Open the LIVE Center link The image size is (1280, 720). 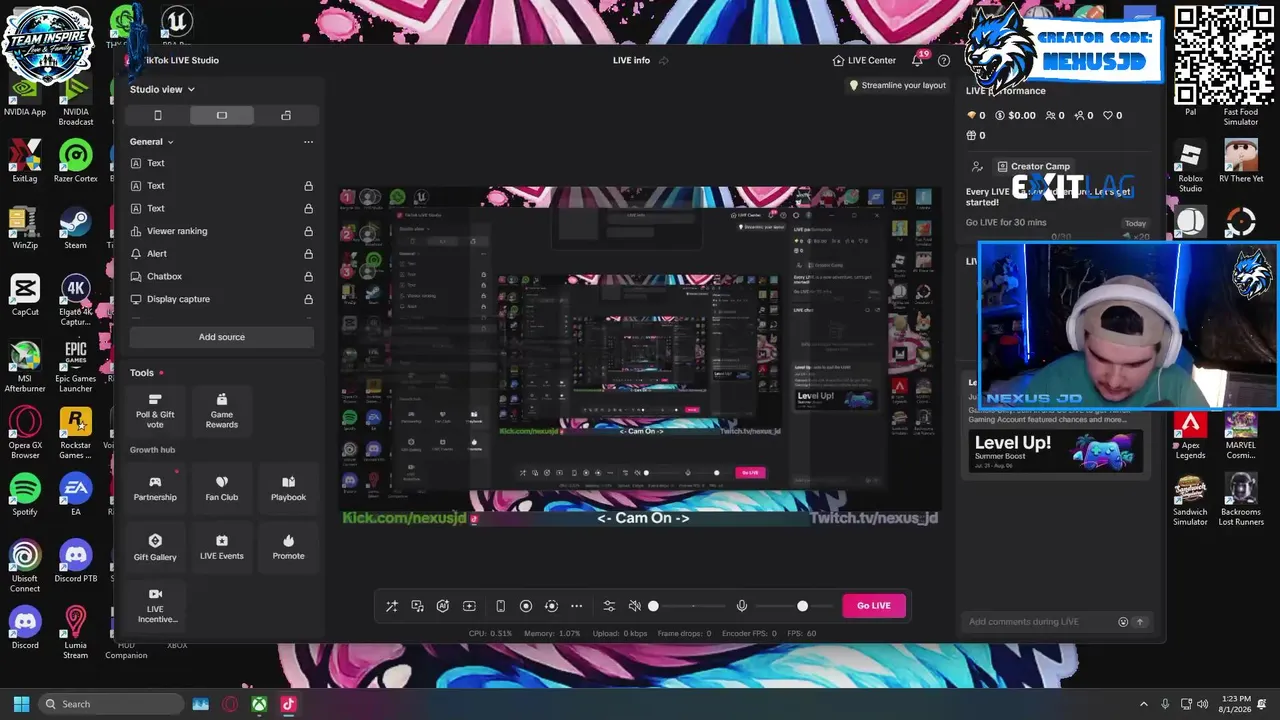pyautogui.click(x=864, y=60)
